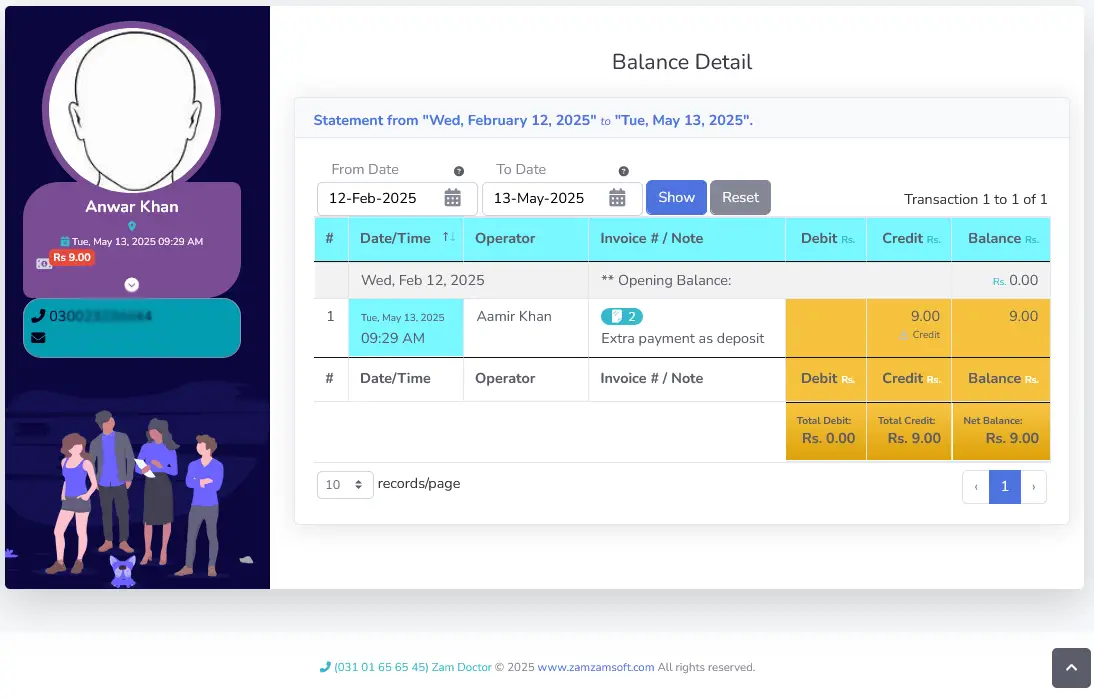
Task: Click the To Date help question icon
Action: pyautogui.click(x=623, y=171)
